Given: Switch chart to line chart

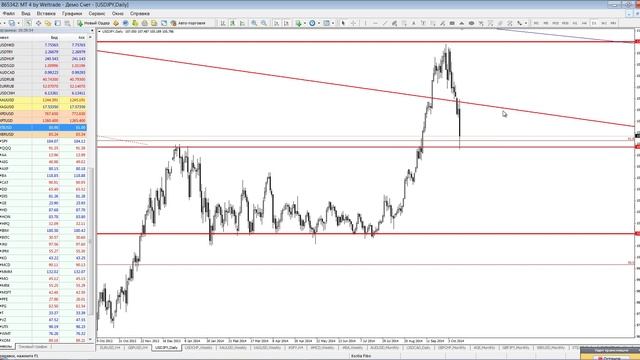Looking at the screenshot, I should [242, 23].
